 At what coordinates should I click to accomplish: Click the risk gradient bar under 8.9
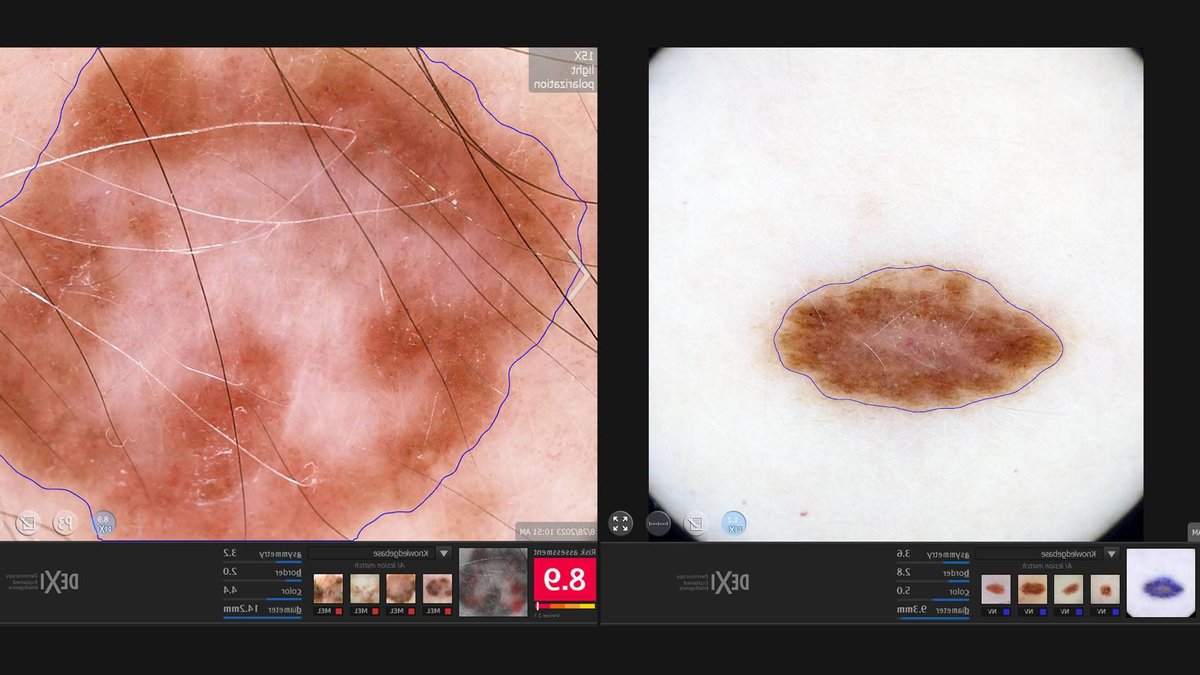(565, 606)
